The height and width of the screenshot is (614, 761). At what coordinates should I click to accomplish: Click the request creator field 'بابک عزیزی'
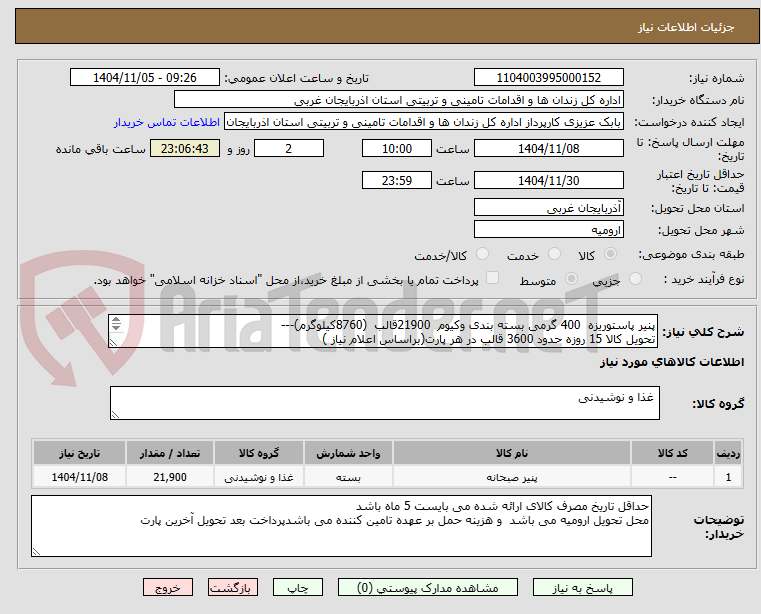tap(424, 122)
